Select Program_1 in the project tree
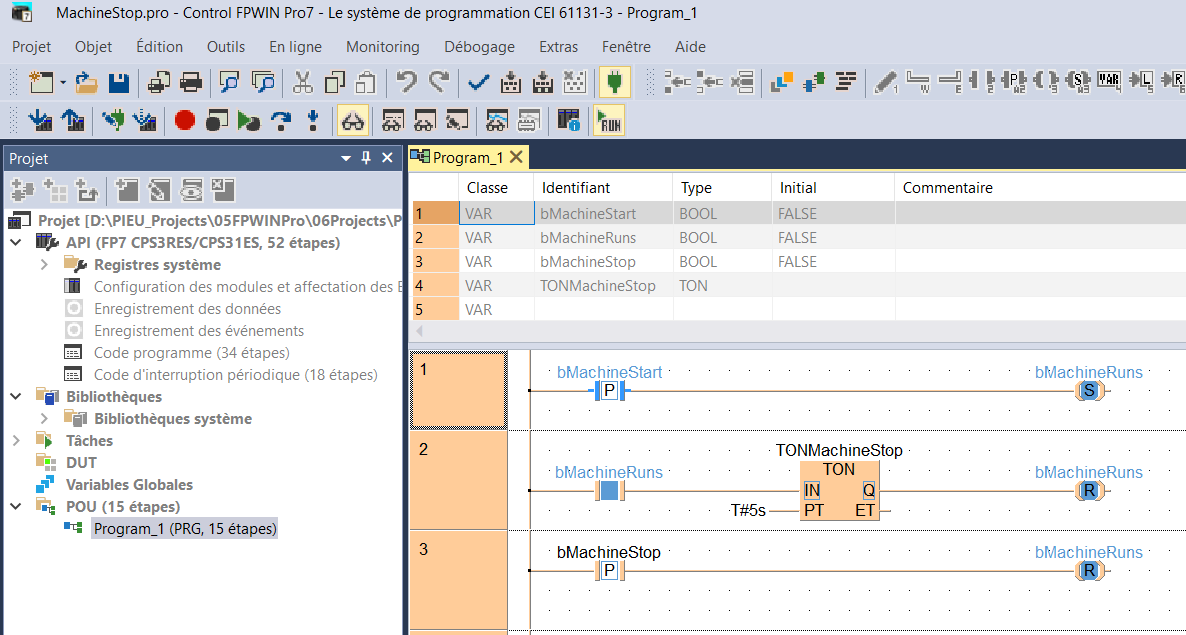 [184, 528]
